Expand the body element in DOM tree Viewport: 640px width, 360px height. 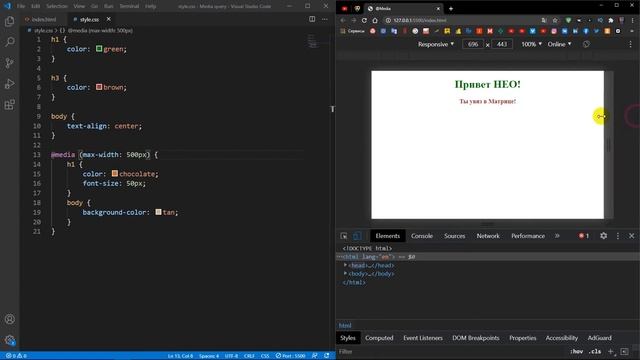[345, 274]
